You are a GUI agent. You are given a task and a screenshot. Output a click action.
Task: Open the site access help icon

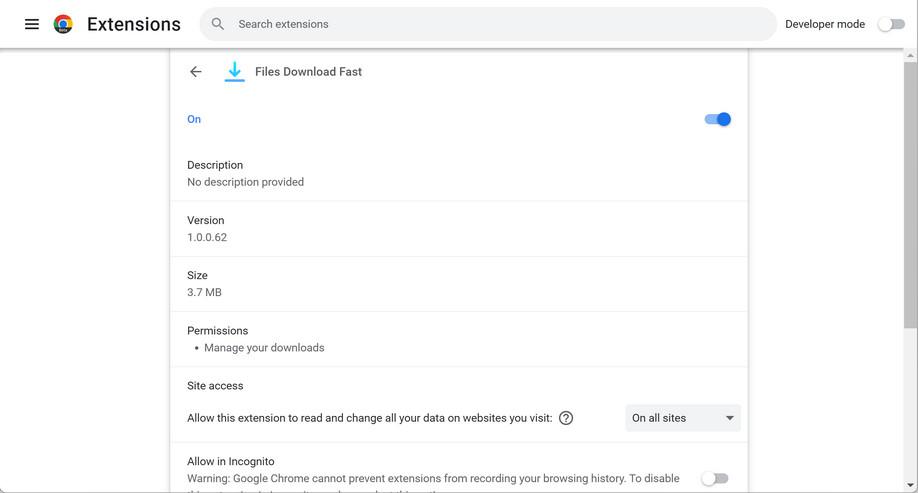(x=566, y=418)
